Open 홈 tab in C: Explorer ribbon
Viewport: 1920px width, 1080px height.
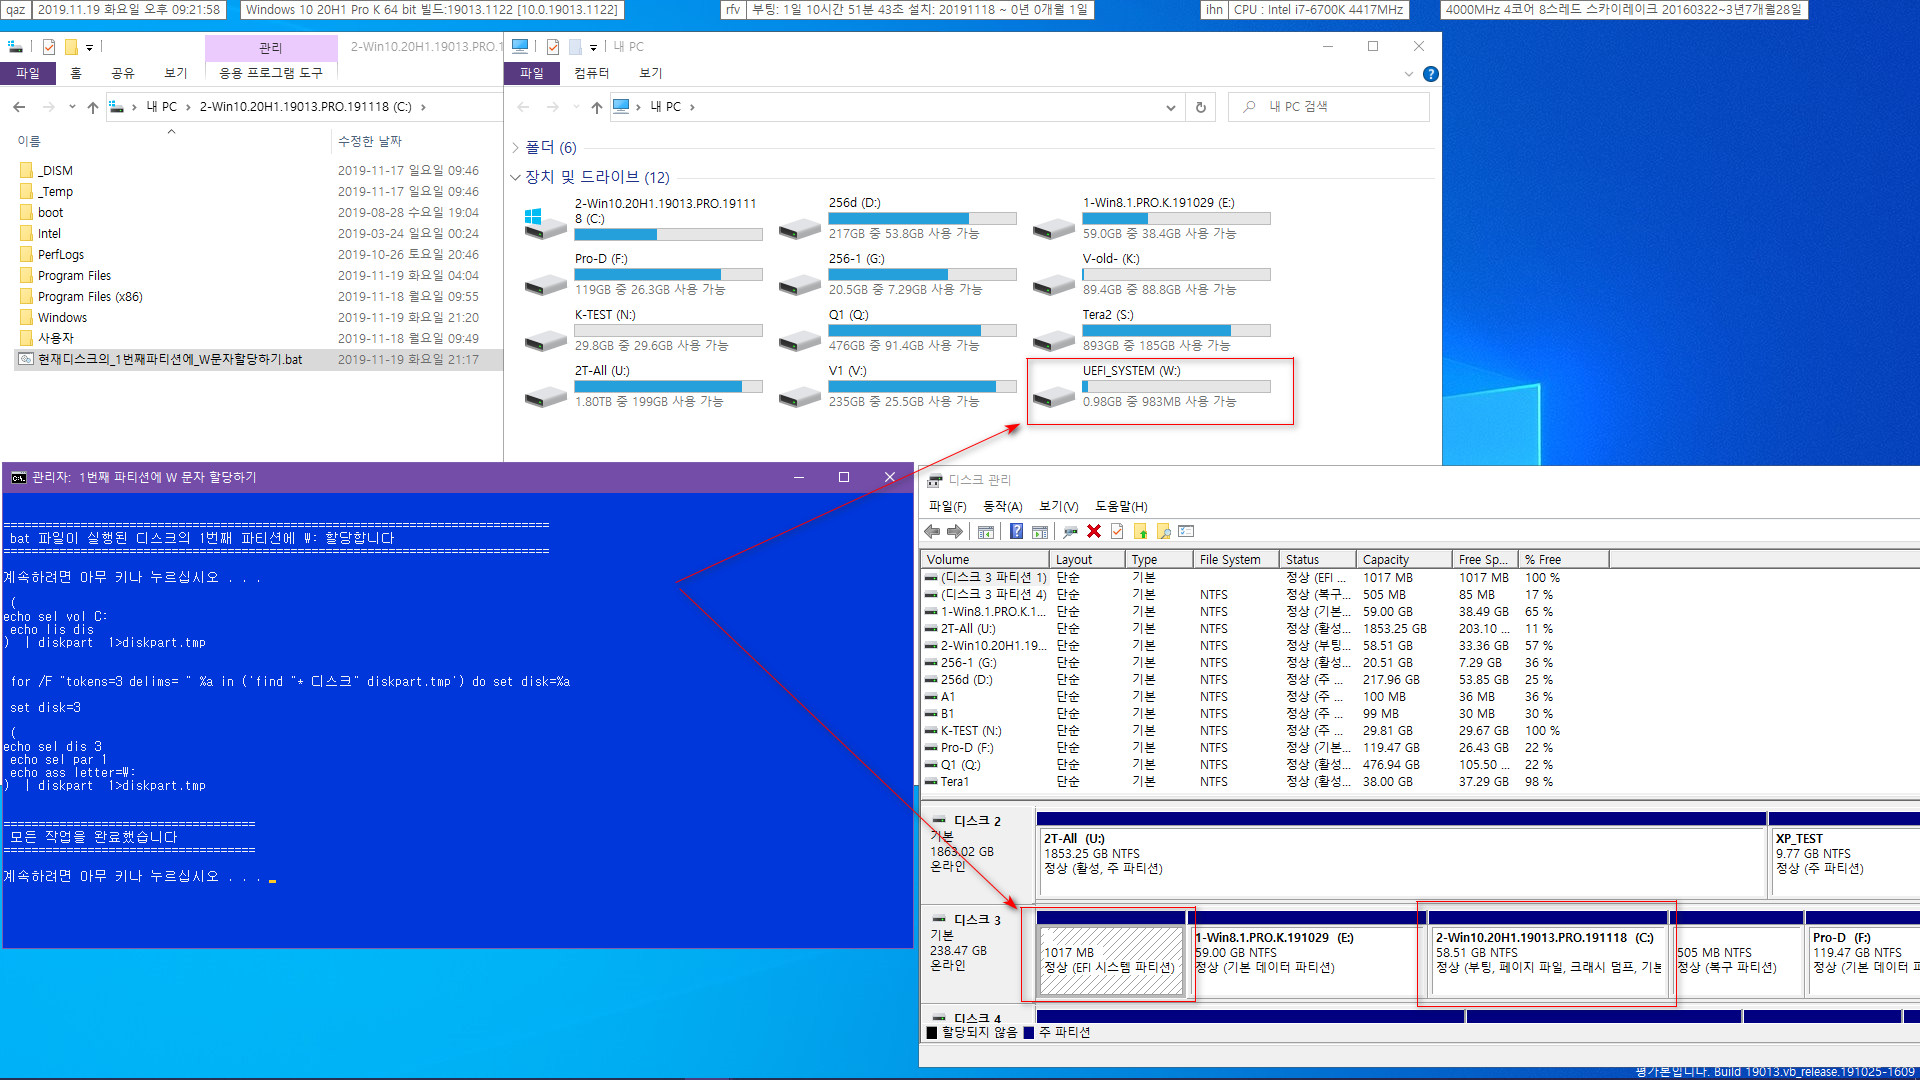(x=75, y=73)
